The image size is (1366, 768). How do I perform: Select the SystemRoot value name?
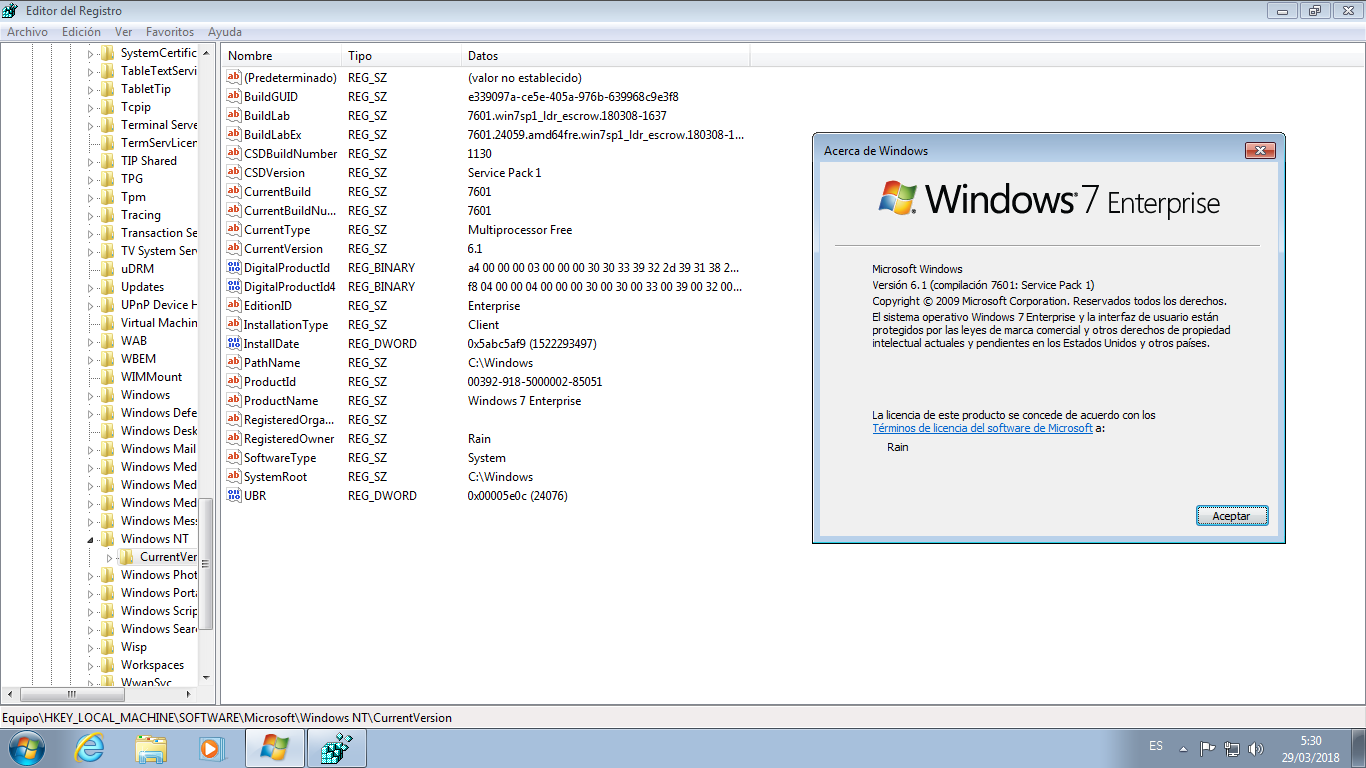pos(275,477)
